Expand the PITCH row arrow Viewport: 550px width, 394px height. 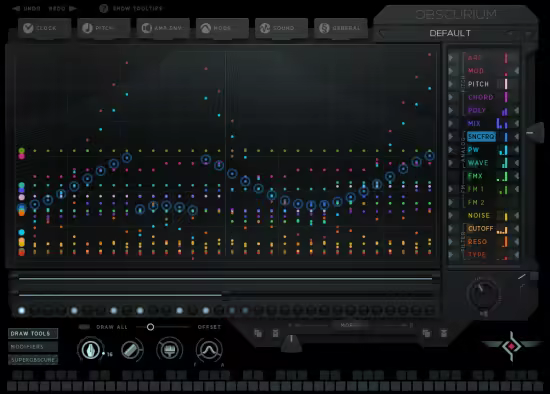451,84
